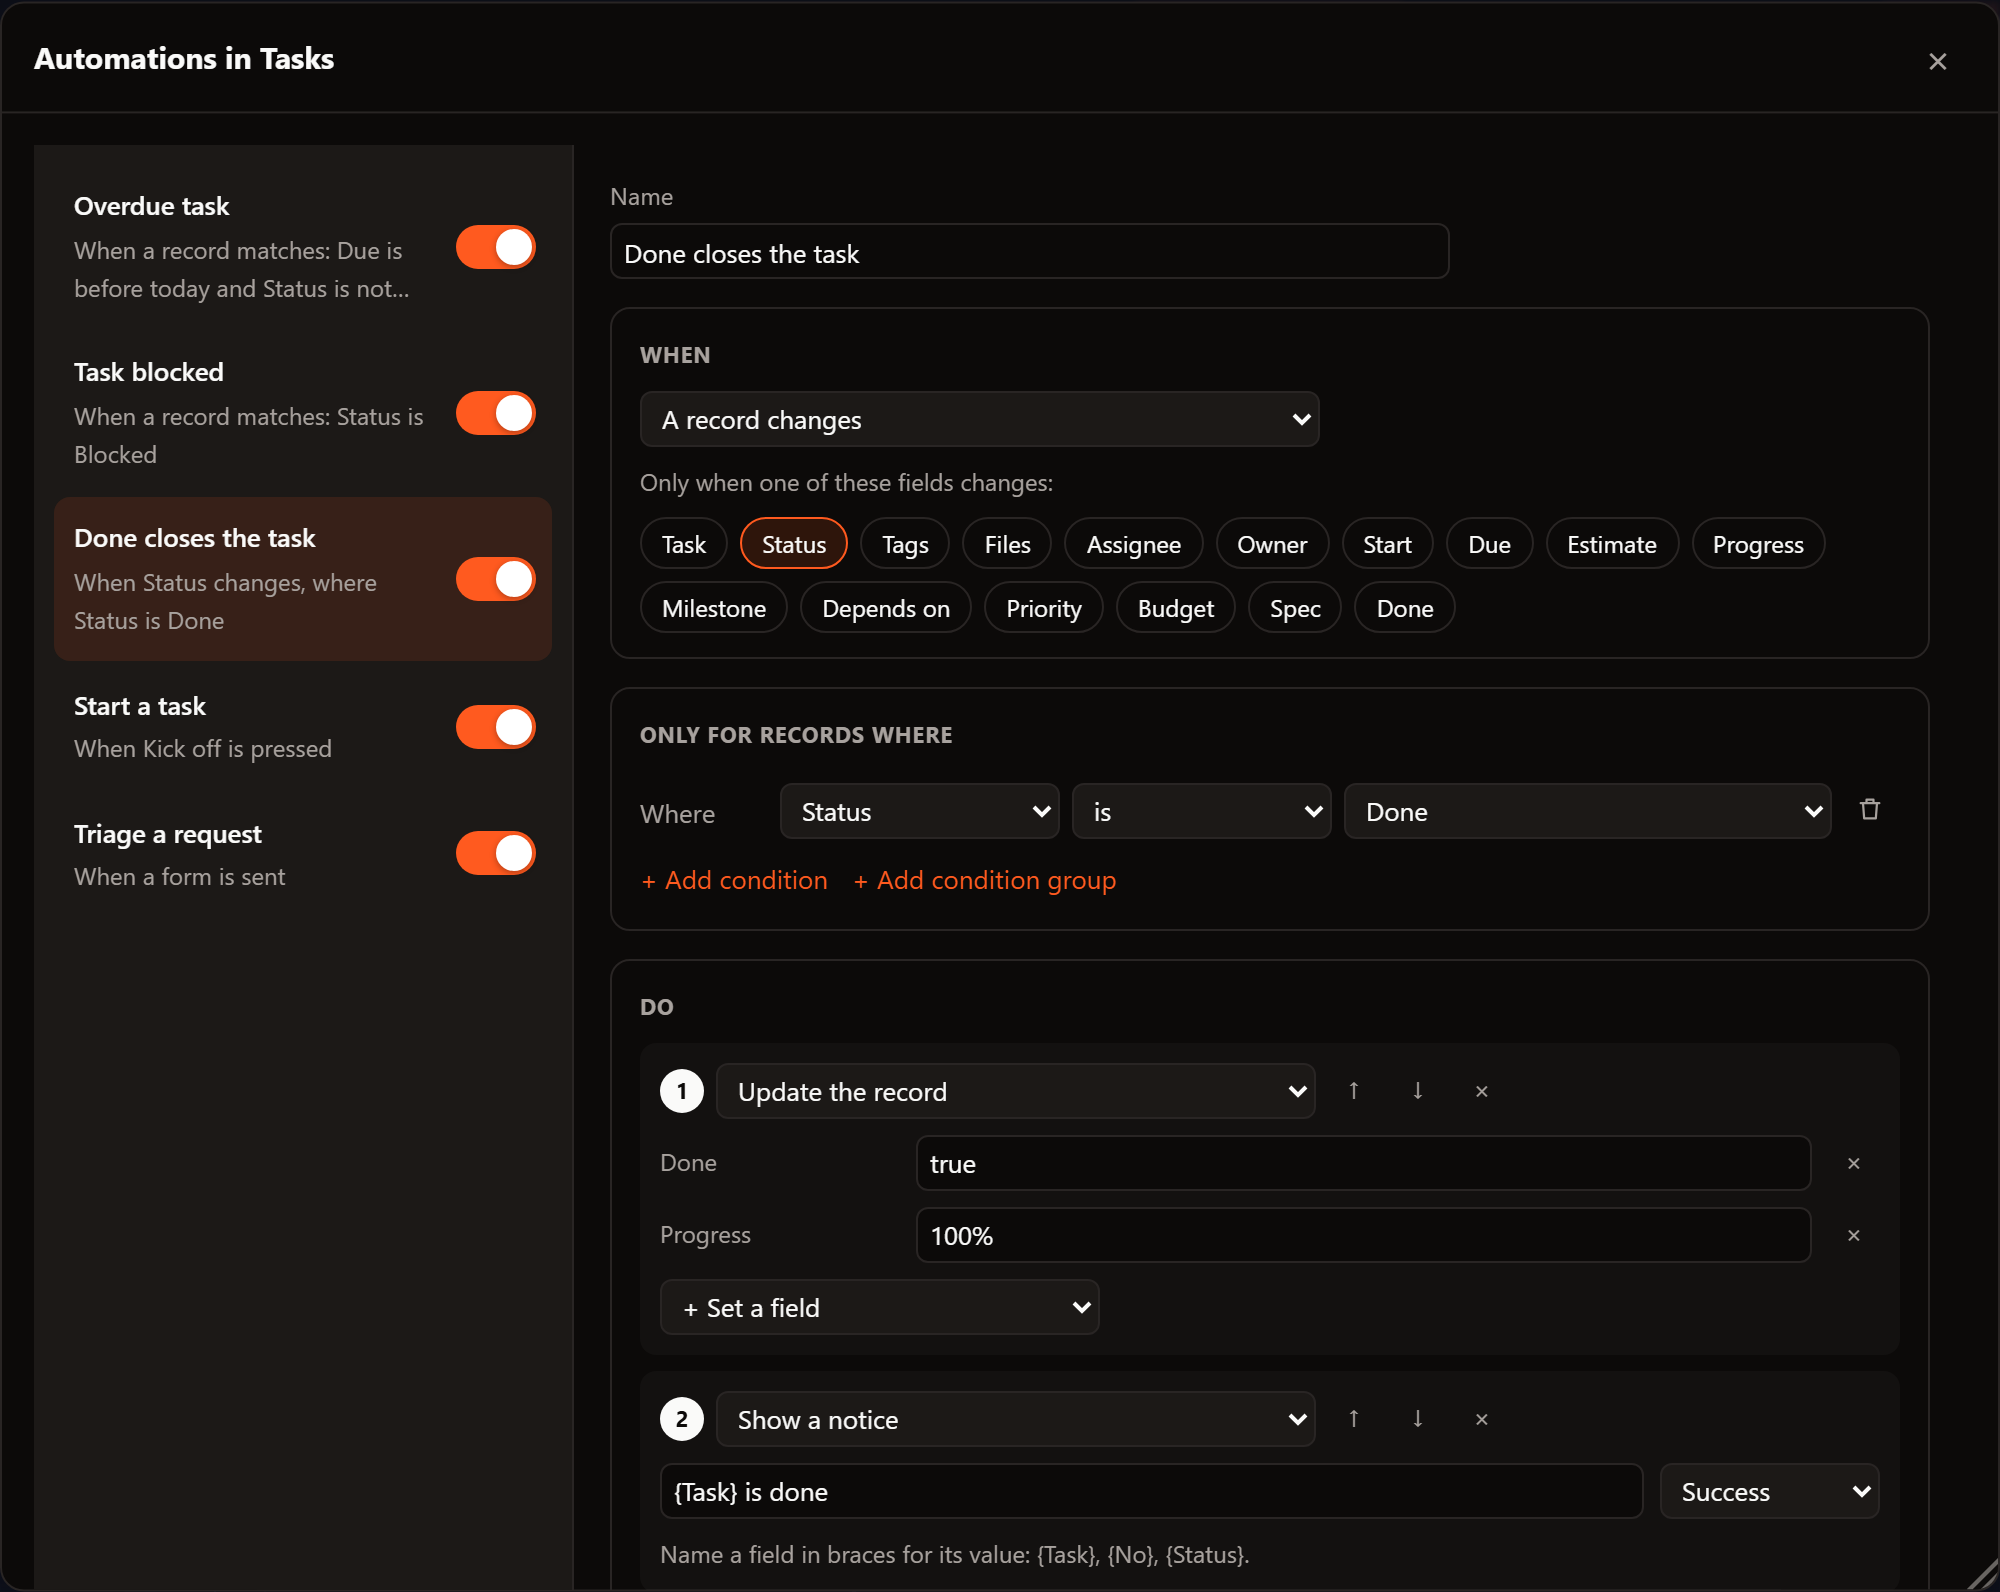Change the Success notice type dropdown

(1769, 1491)
